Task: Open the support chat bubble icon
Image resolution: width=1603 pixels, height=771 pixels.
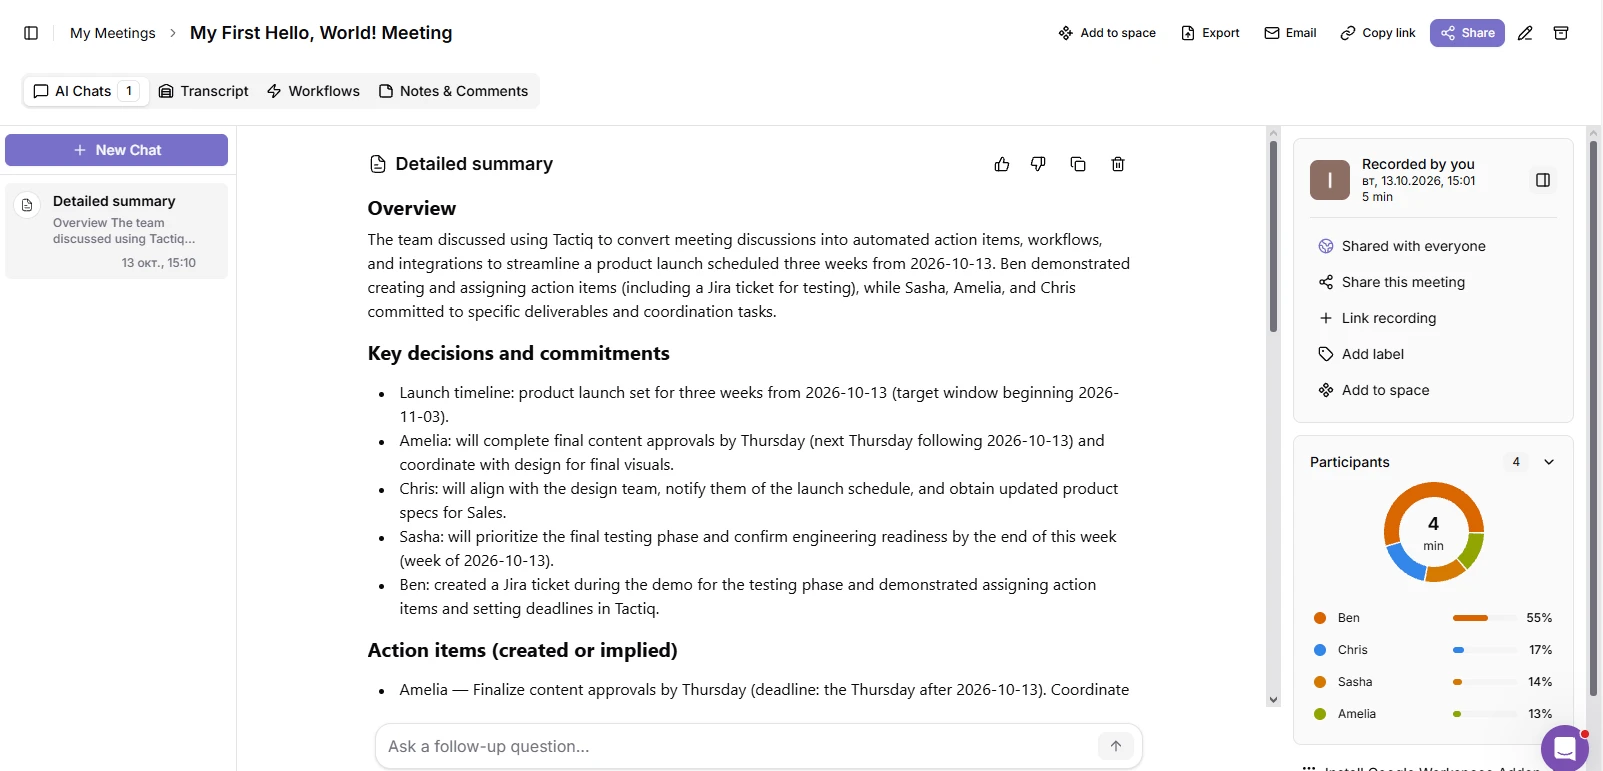Action: point(1565,748)
